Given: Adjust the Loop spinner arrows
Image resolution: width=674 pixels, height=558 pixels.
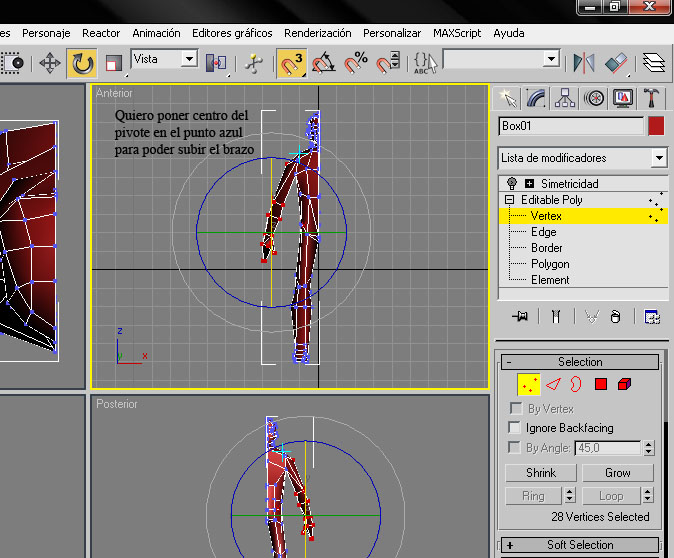Looking at the screenshot, I should pos(648,496).
